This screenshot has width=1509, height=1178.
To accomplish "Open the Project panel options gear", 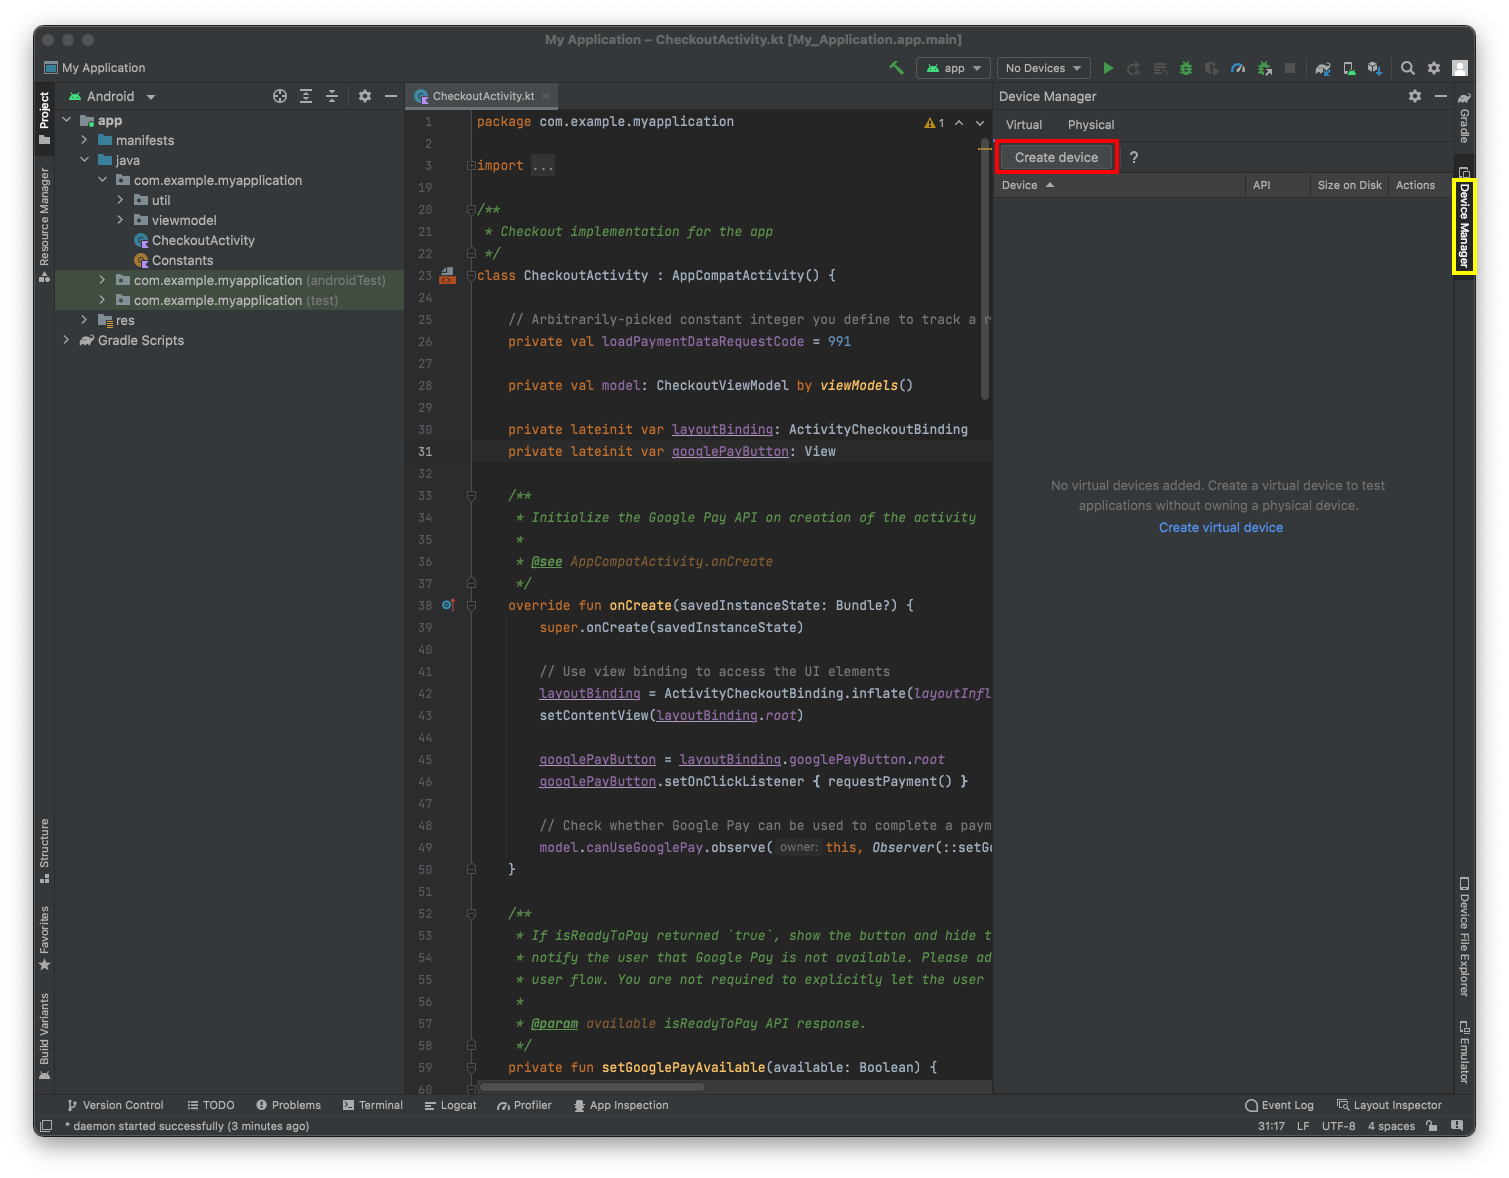I will click(x=365, y=96).
